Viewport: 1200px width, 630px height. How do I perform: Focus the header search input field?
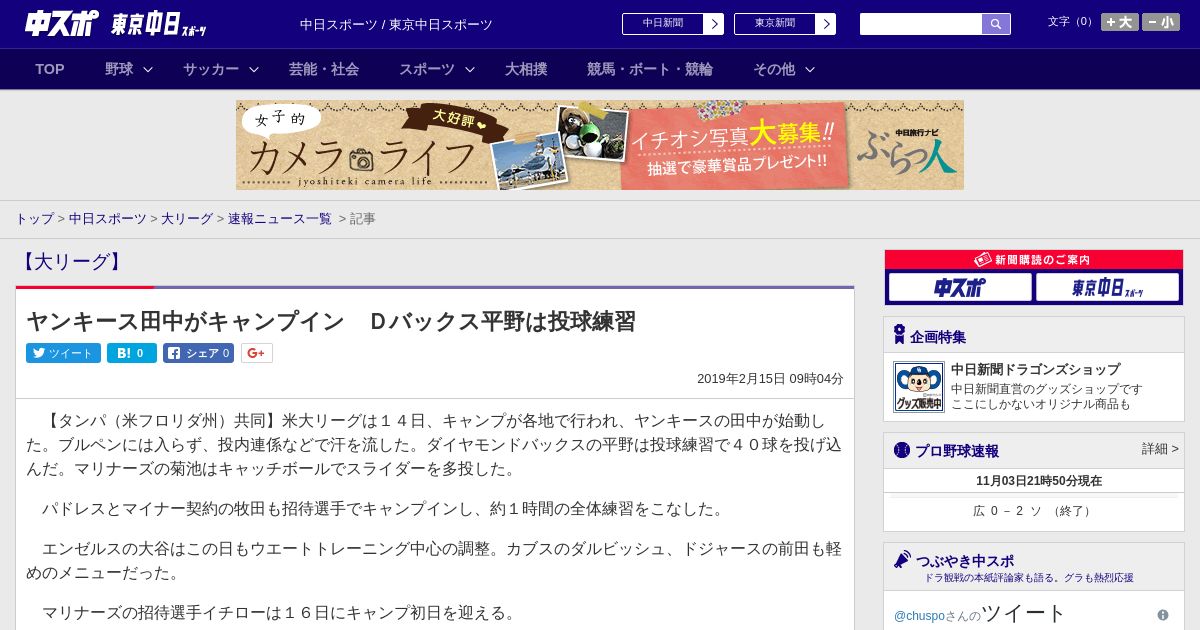tap(921, 24)
